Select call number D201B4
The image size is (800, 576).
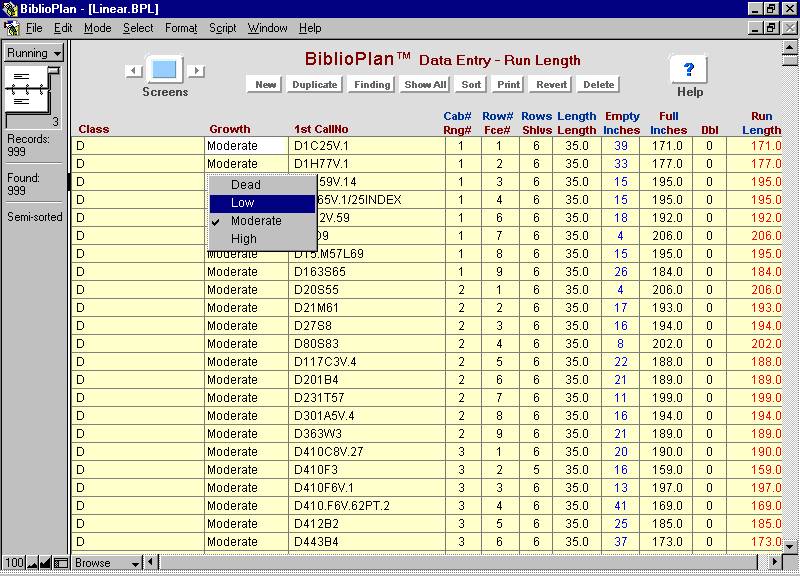[316, 380]
